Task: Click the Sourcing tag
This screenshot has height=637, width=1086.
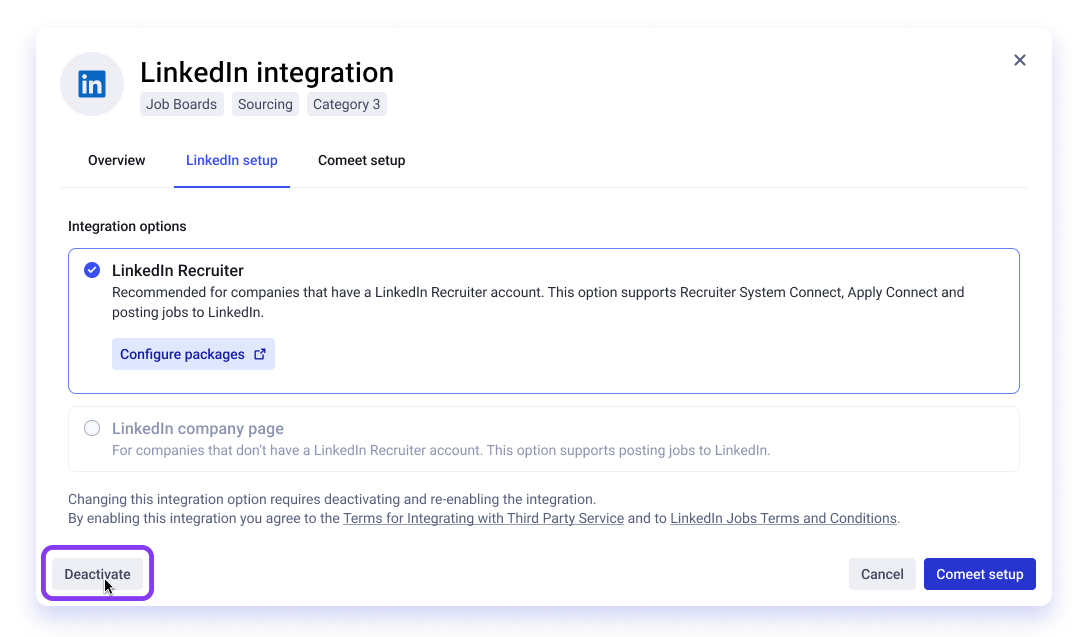Action: [x=265, y=104]
